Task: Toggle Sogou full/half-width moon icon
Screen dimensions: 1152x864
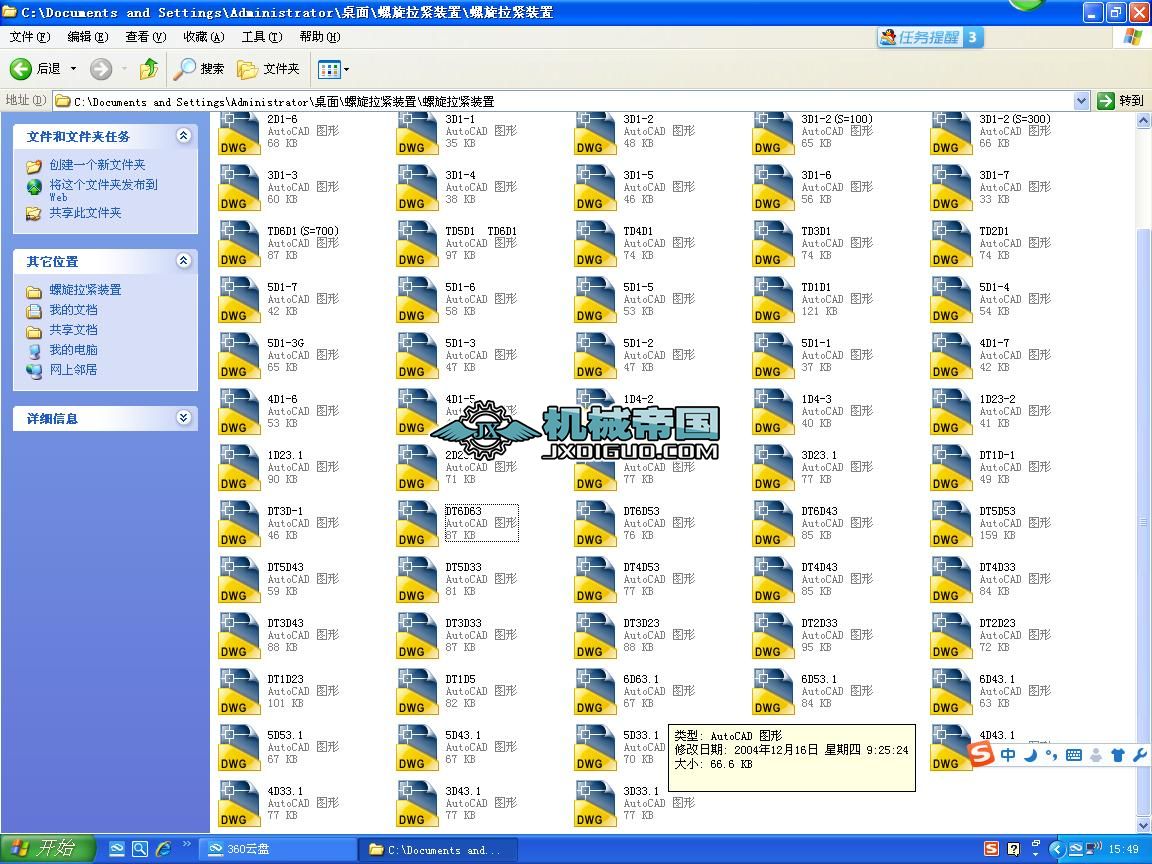Action: tap(1033, 754)
